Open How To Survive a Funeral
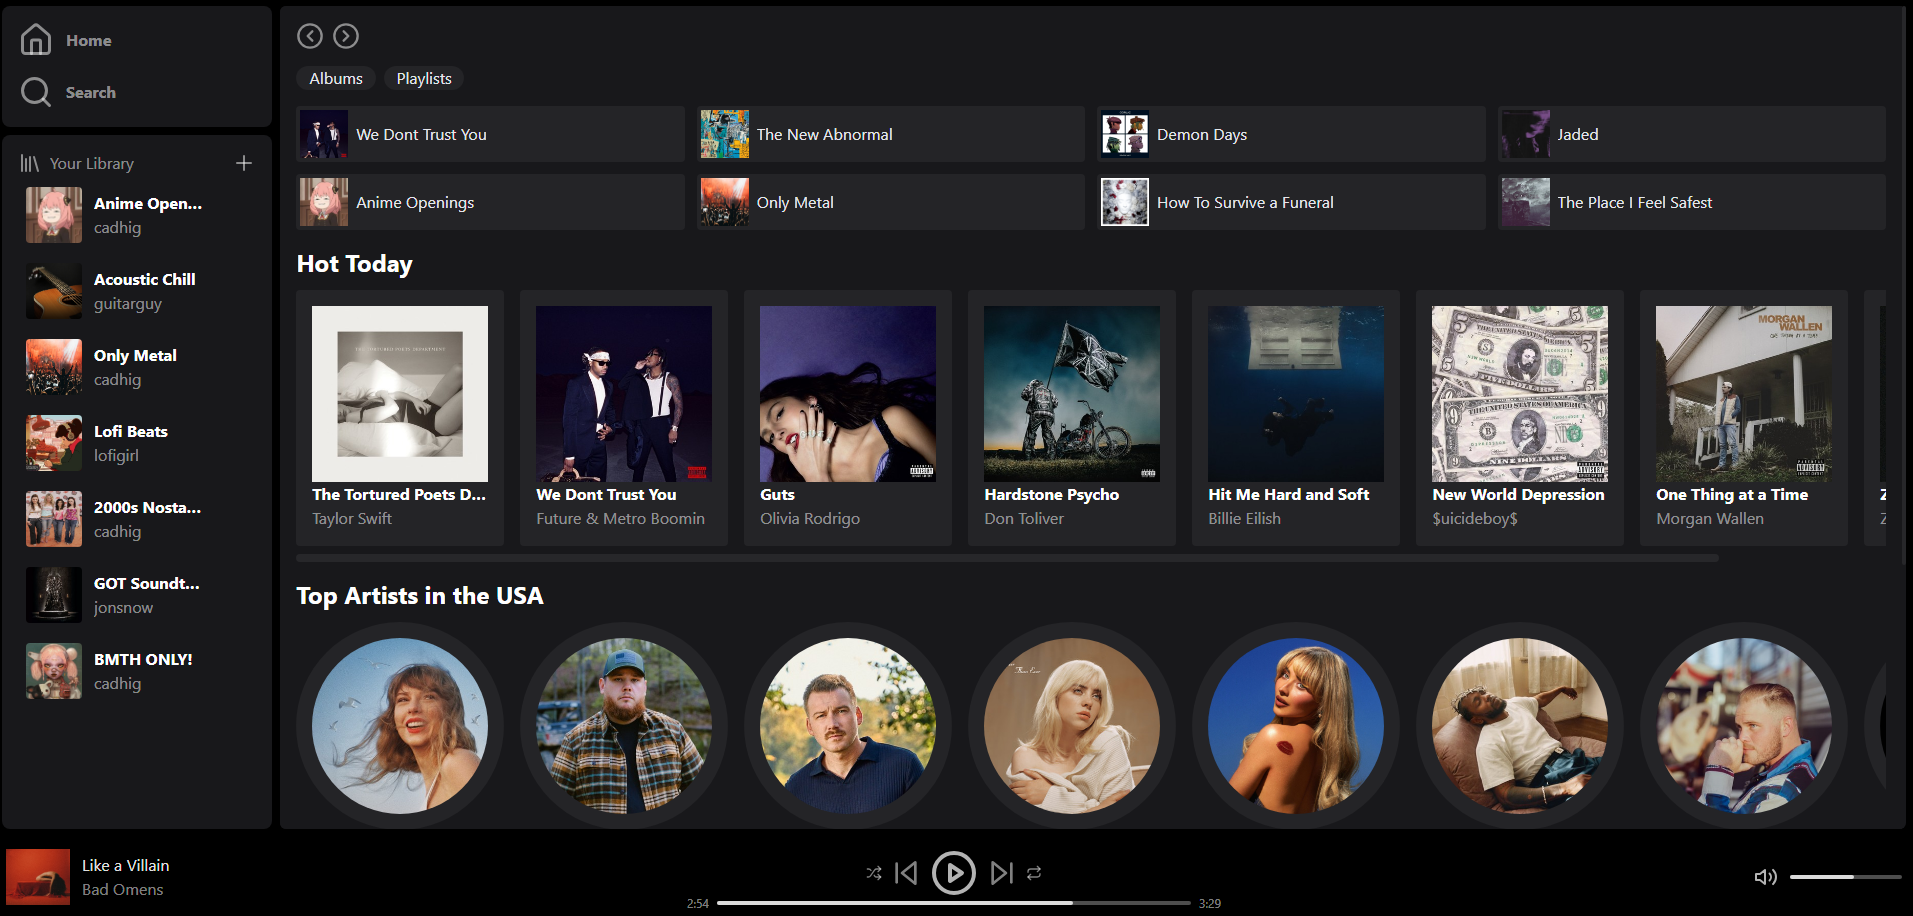This screenshot has width=1913, height=916. [1290, 202]
